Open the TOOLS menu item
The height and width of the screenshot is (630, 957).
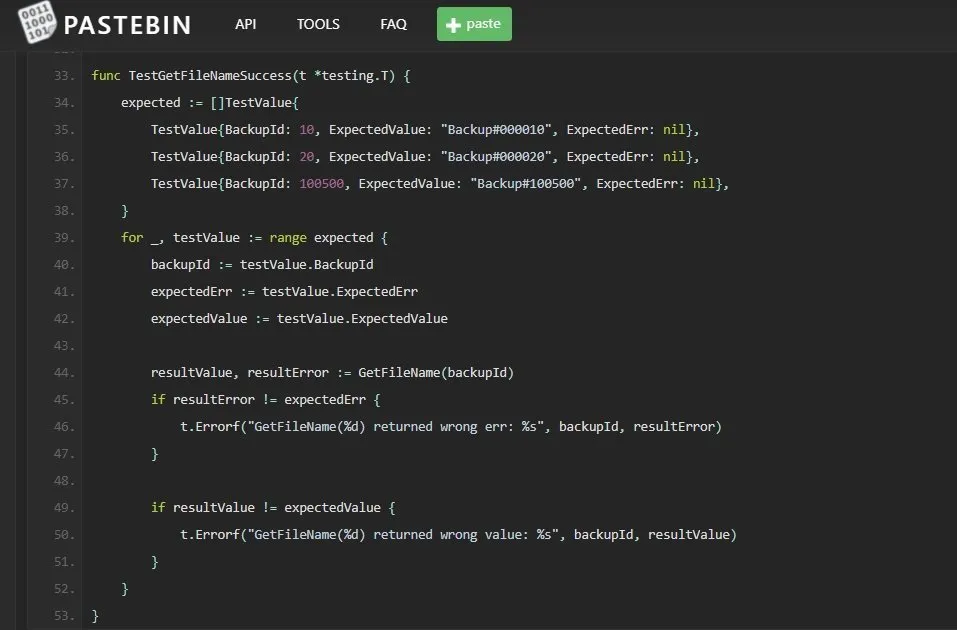318,24
